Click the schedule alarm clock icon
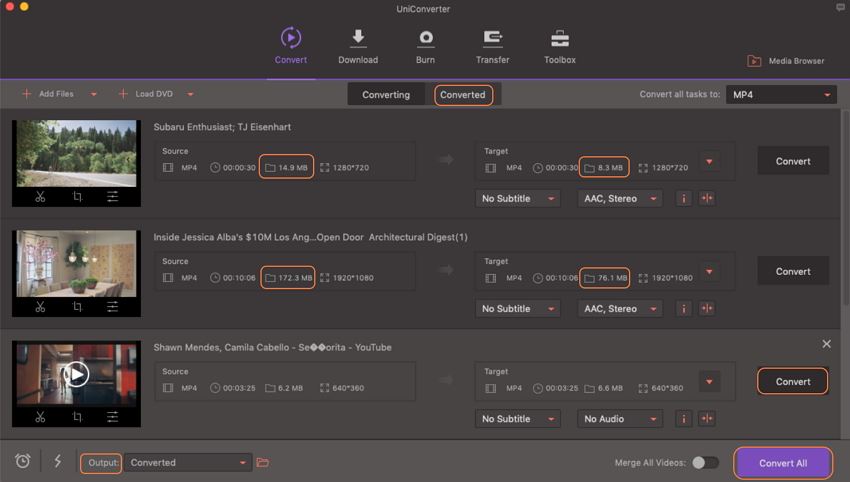Screen dimensions: 850x482 pos(23,461)
